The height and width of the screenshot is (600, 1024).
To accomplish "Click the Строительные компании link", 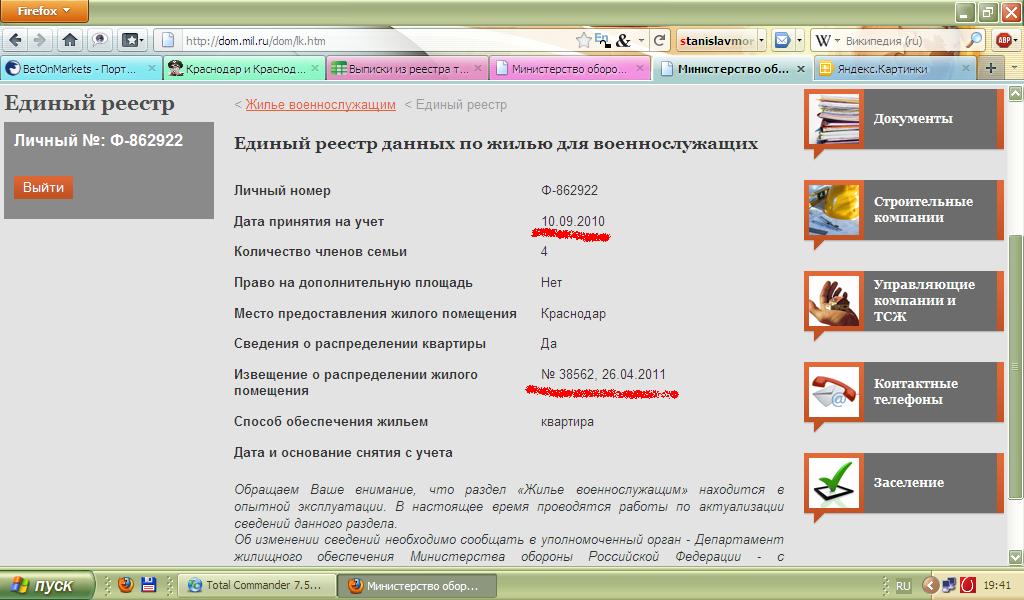I will (922, 209).
